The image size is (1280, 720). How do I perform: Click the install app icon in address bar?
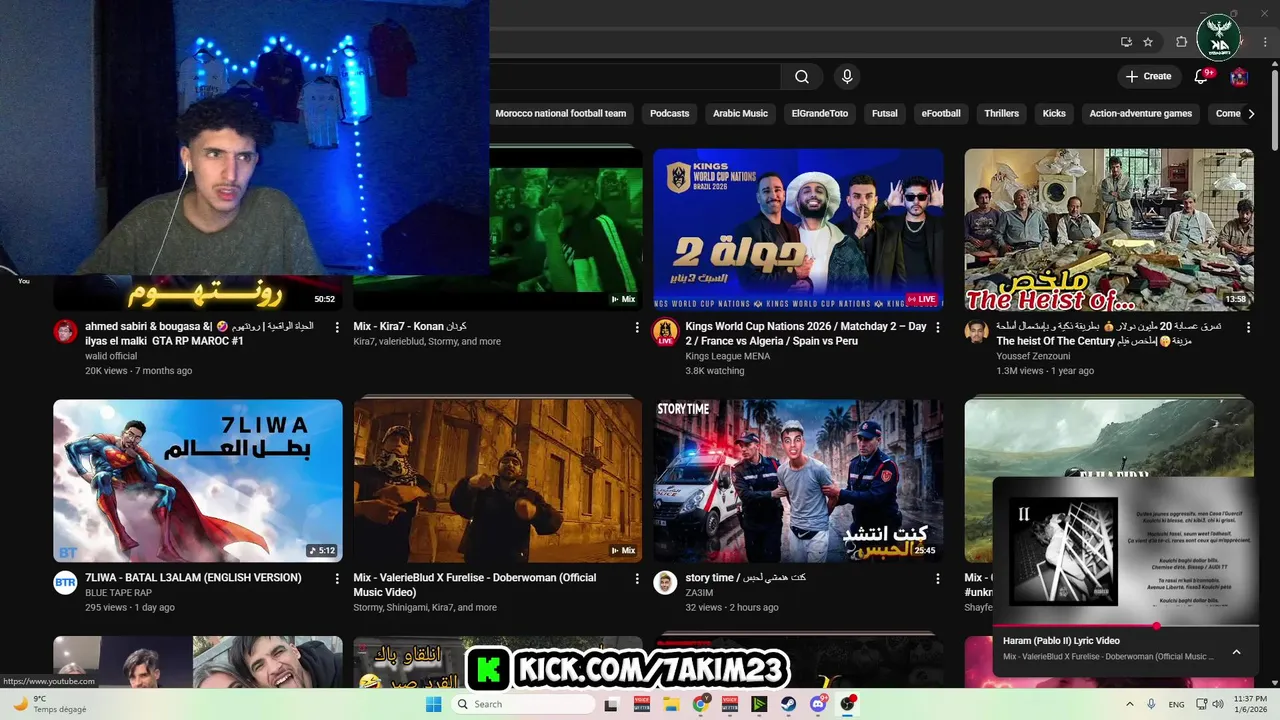tap(1126, 42)
